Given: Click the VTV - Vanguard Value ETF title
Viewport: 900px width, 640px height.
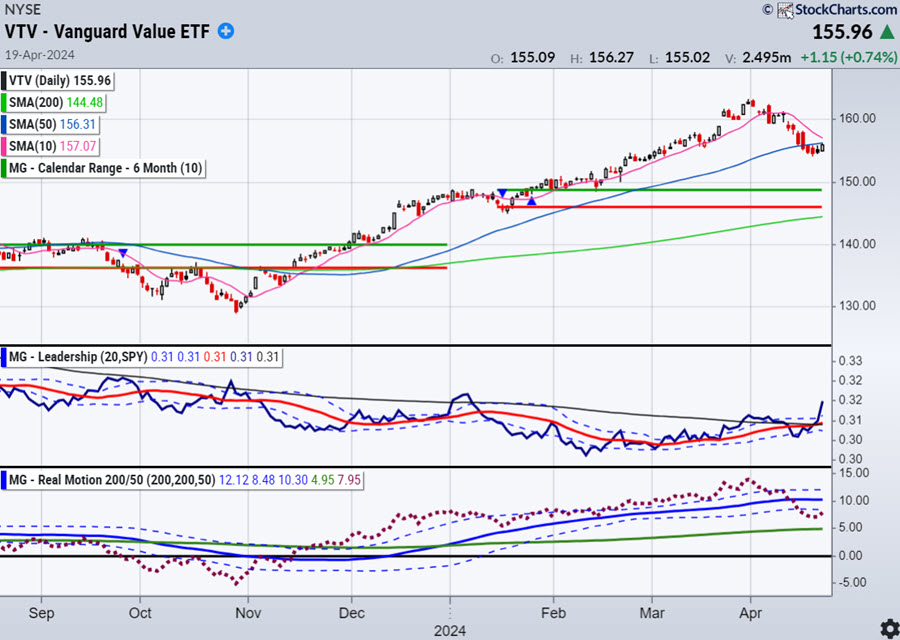Looking at the screenshot, I should tap(107, 32).
